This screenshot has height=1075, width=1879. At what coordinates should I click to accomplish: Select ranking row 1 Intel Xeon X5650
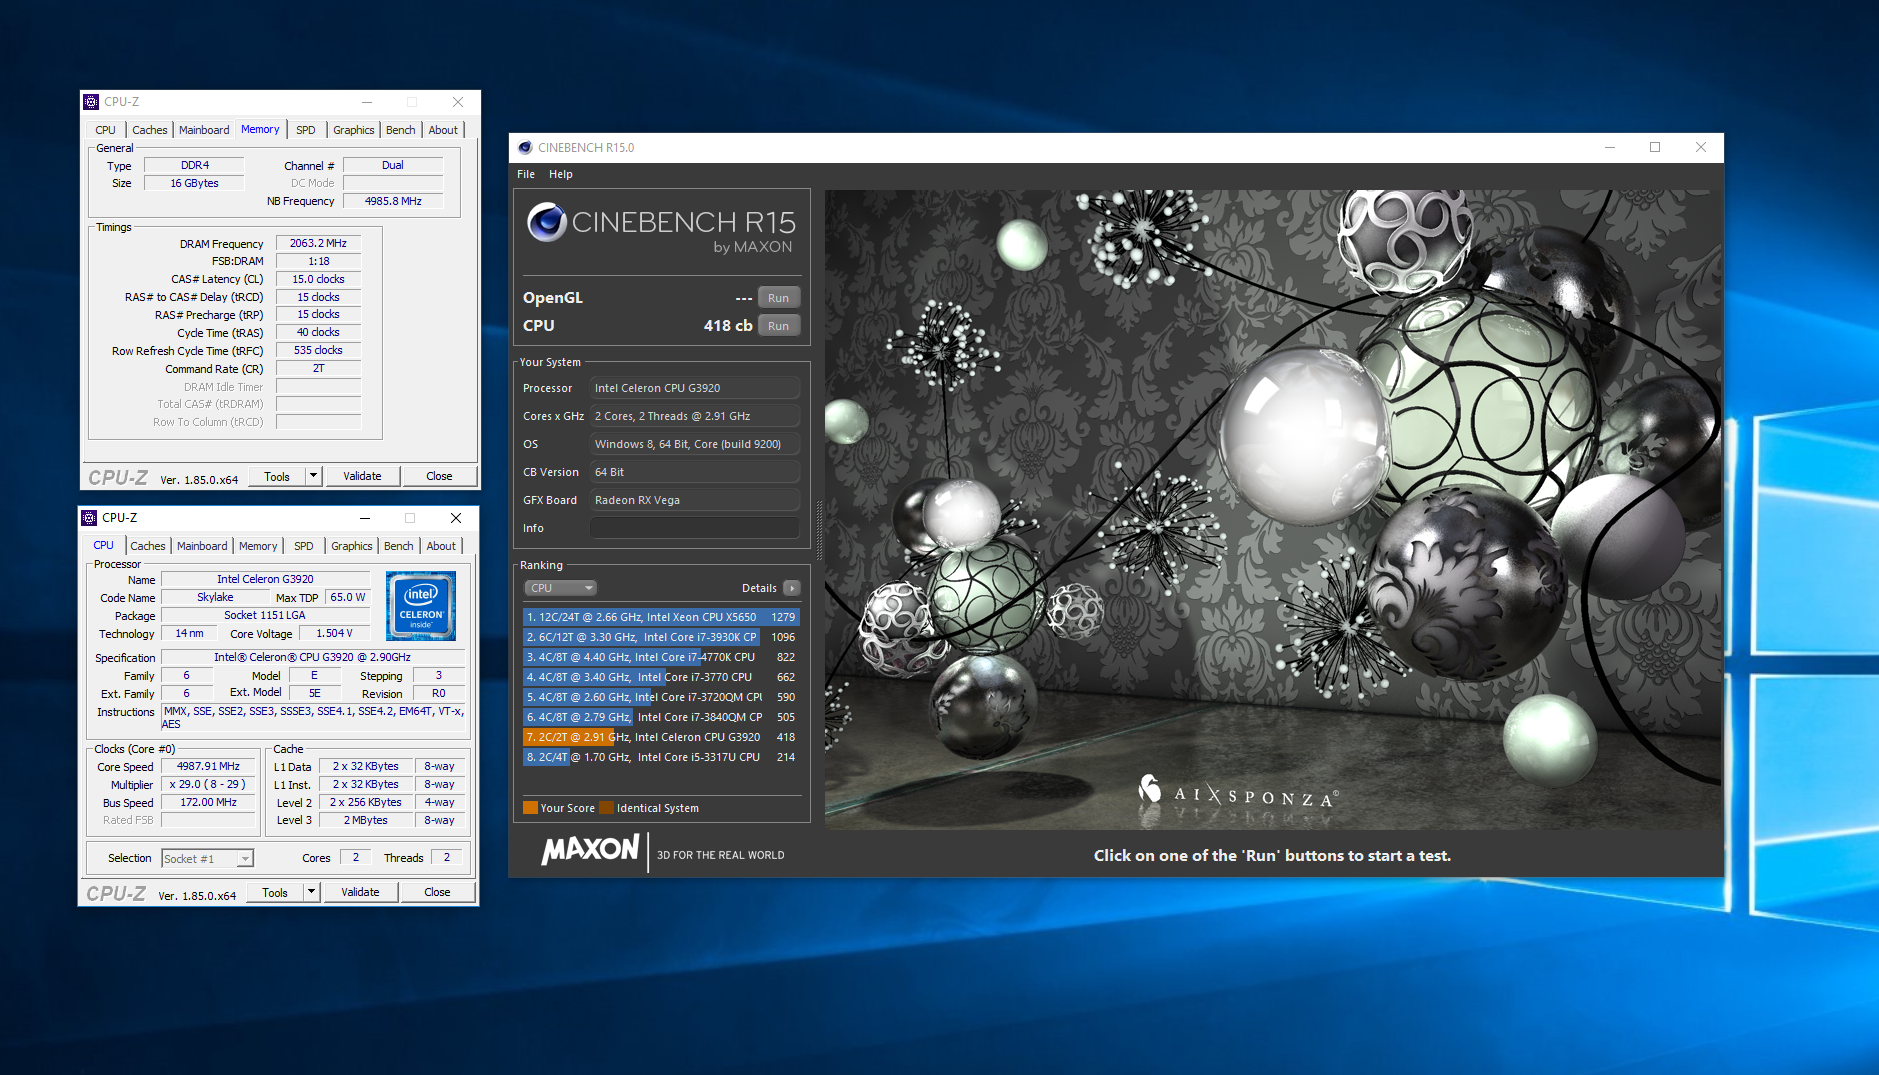(661, 617)
